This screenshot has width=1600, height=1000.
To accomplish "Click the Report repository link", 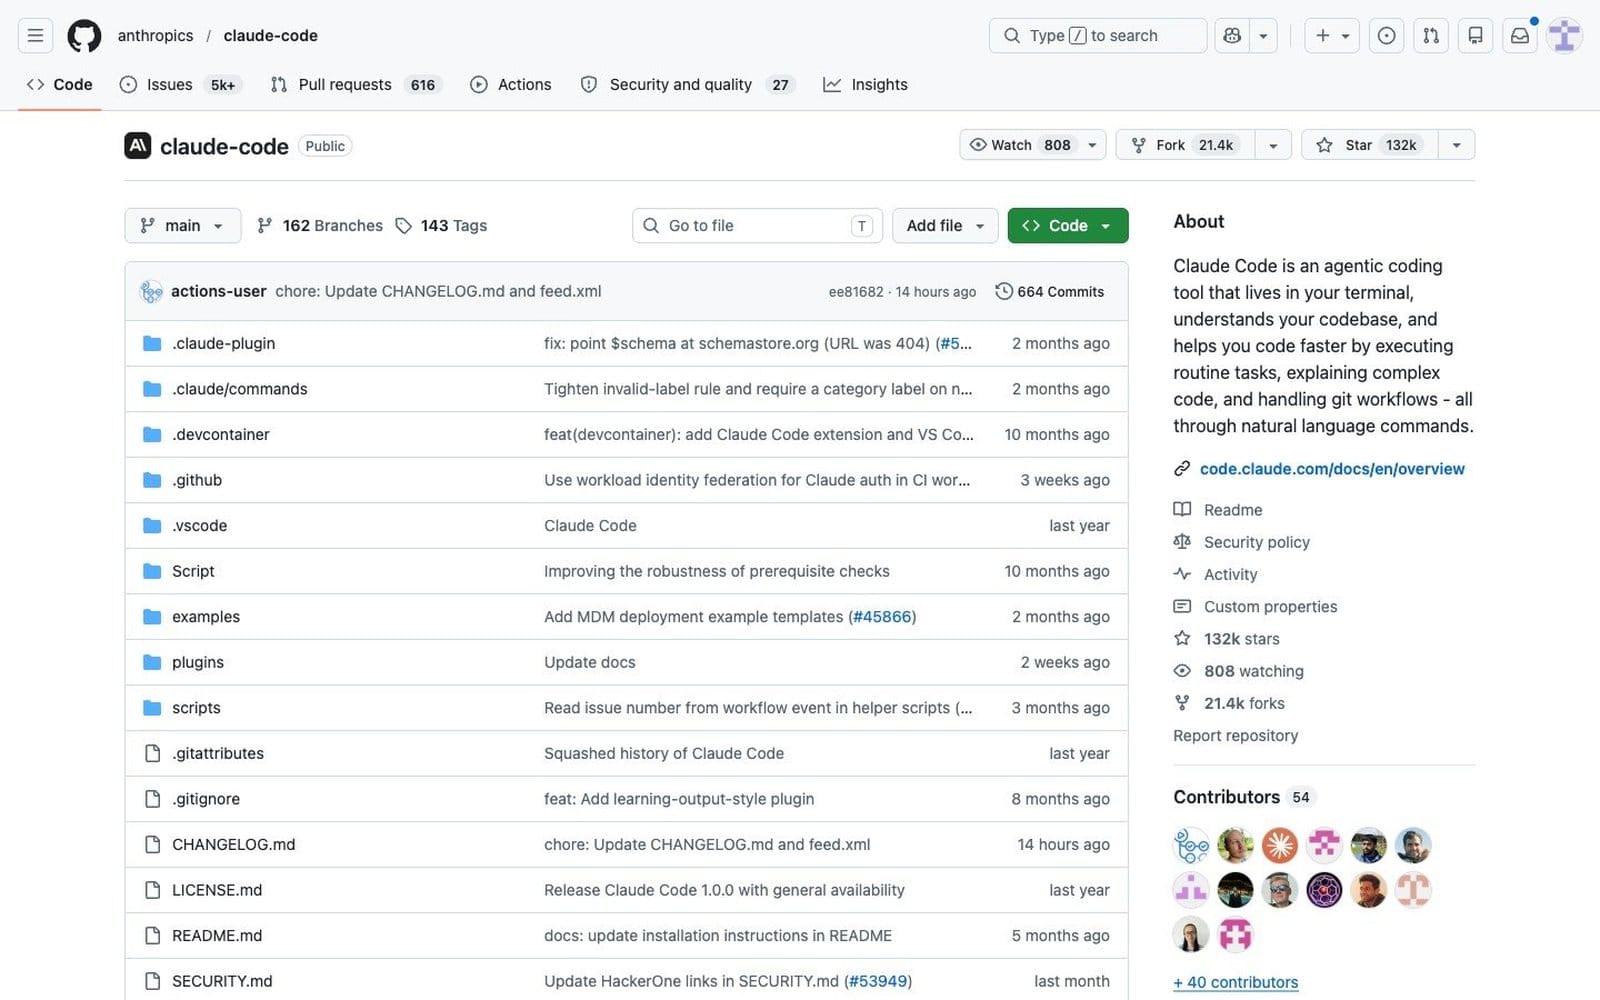I will point(1235,735).
